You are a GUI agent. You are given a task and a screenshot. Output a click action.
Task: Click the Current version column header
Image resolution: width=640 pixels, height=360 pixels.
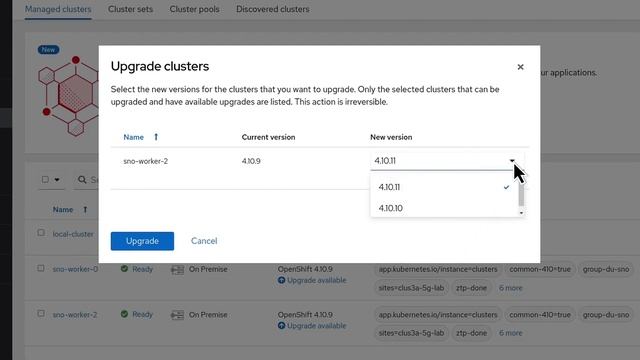click(x=268, y=137)
